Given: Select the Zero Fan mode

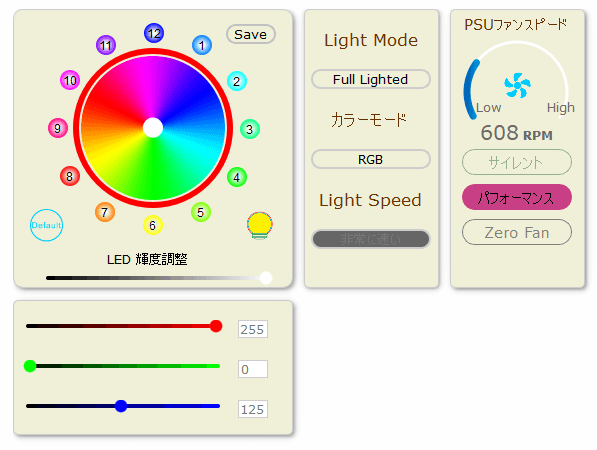Looking at the screenshot, I should [517, 232].
